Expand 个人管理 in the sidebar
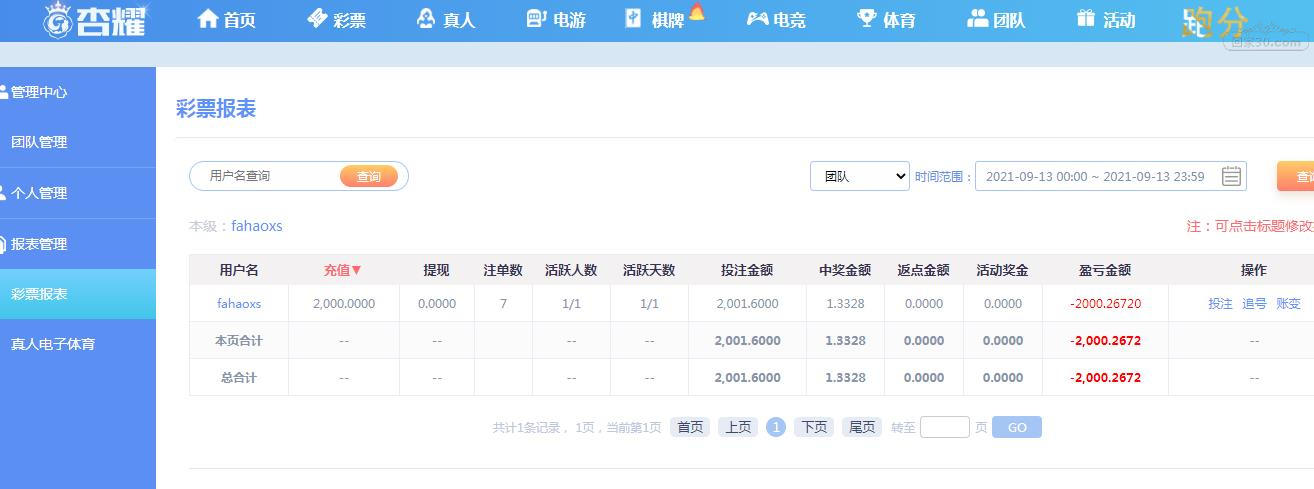Image resolution: width=1314 pixels, height=489 pixels. (x=78, y=193)
